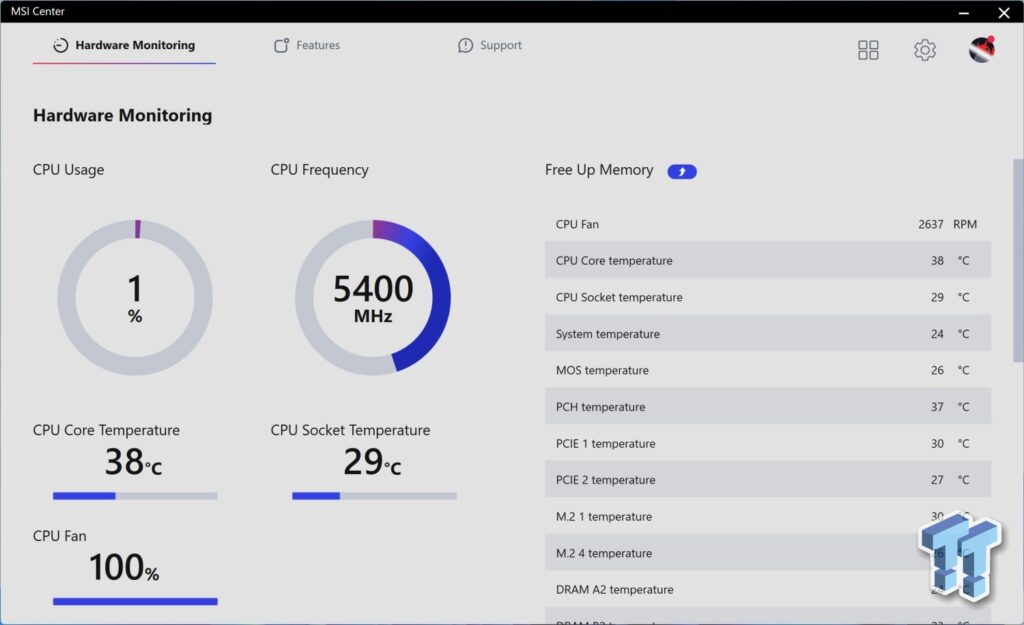The image size is (1024, 625).
Task: Select the Hardware Monitoring tab
Action: point(124,45)
